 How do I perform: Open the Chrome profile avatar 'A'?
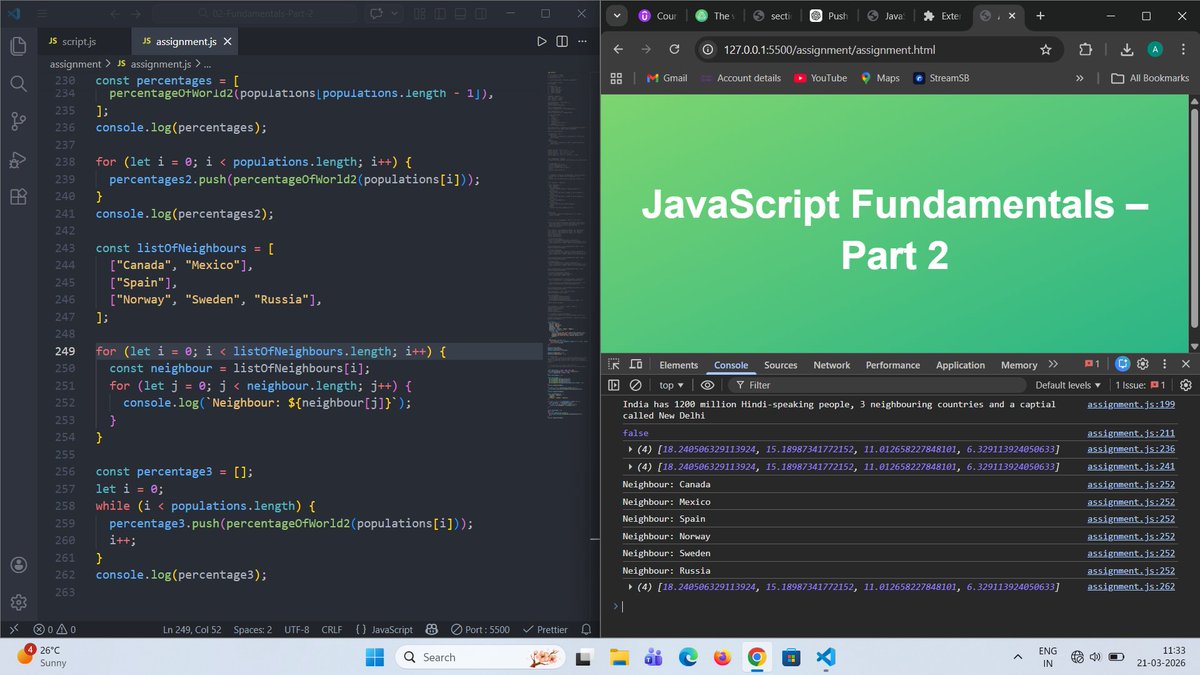pos(1155,50)
